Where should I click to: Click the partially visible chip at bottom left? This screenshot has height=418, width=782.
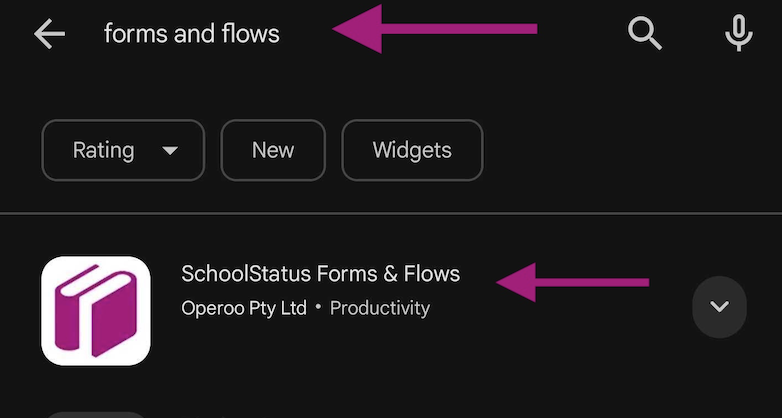[x=96, y=415]
